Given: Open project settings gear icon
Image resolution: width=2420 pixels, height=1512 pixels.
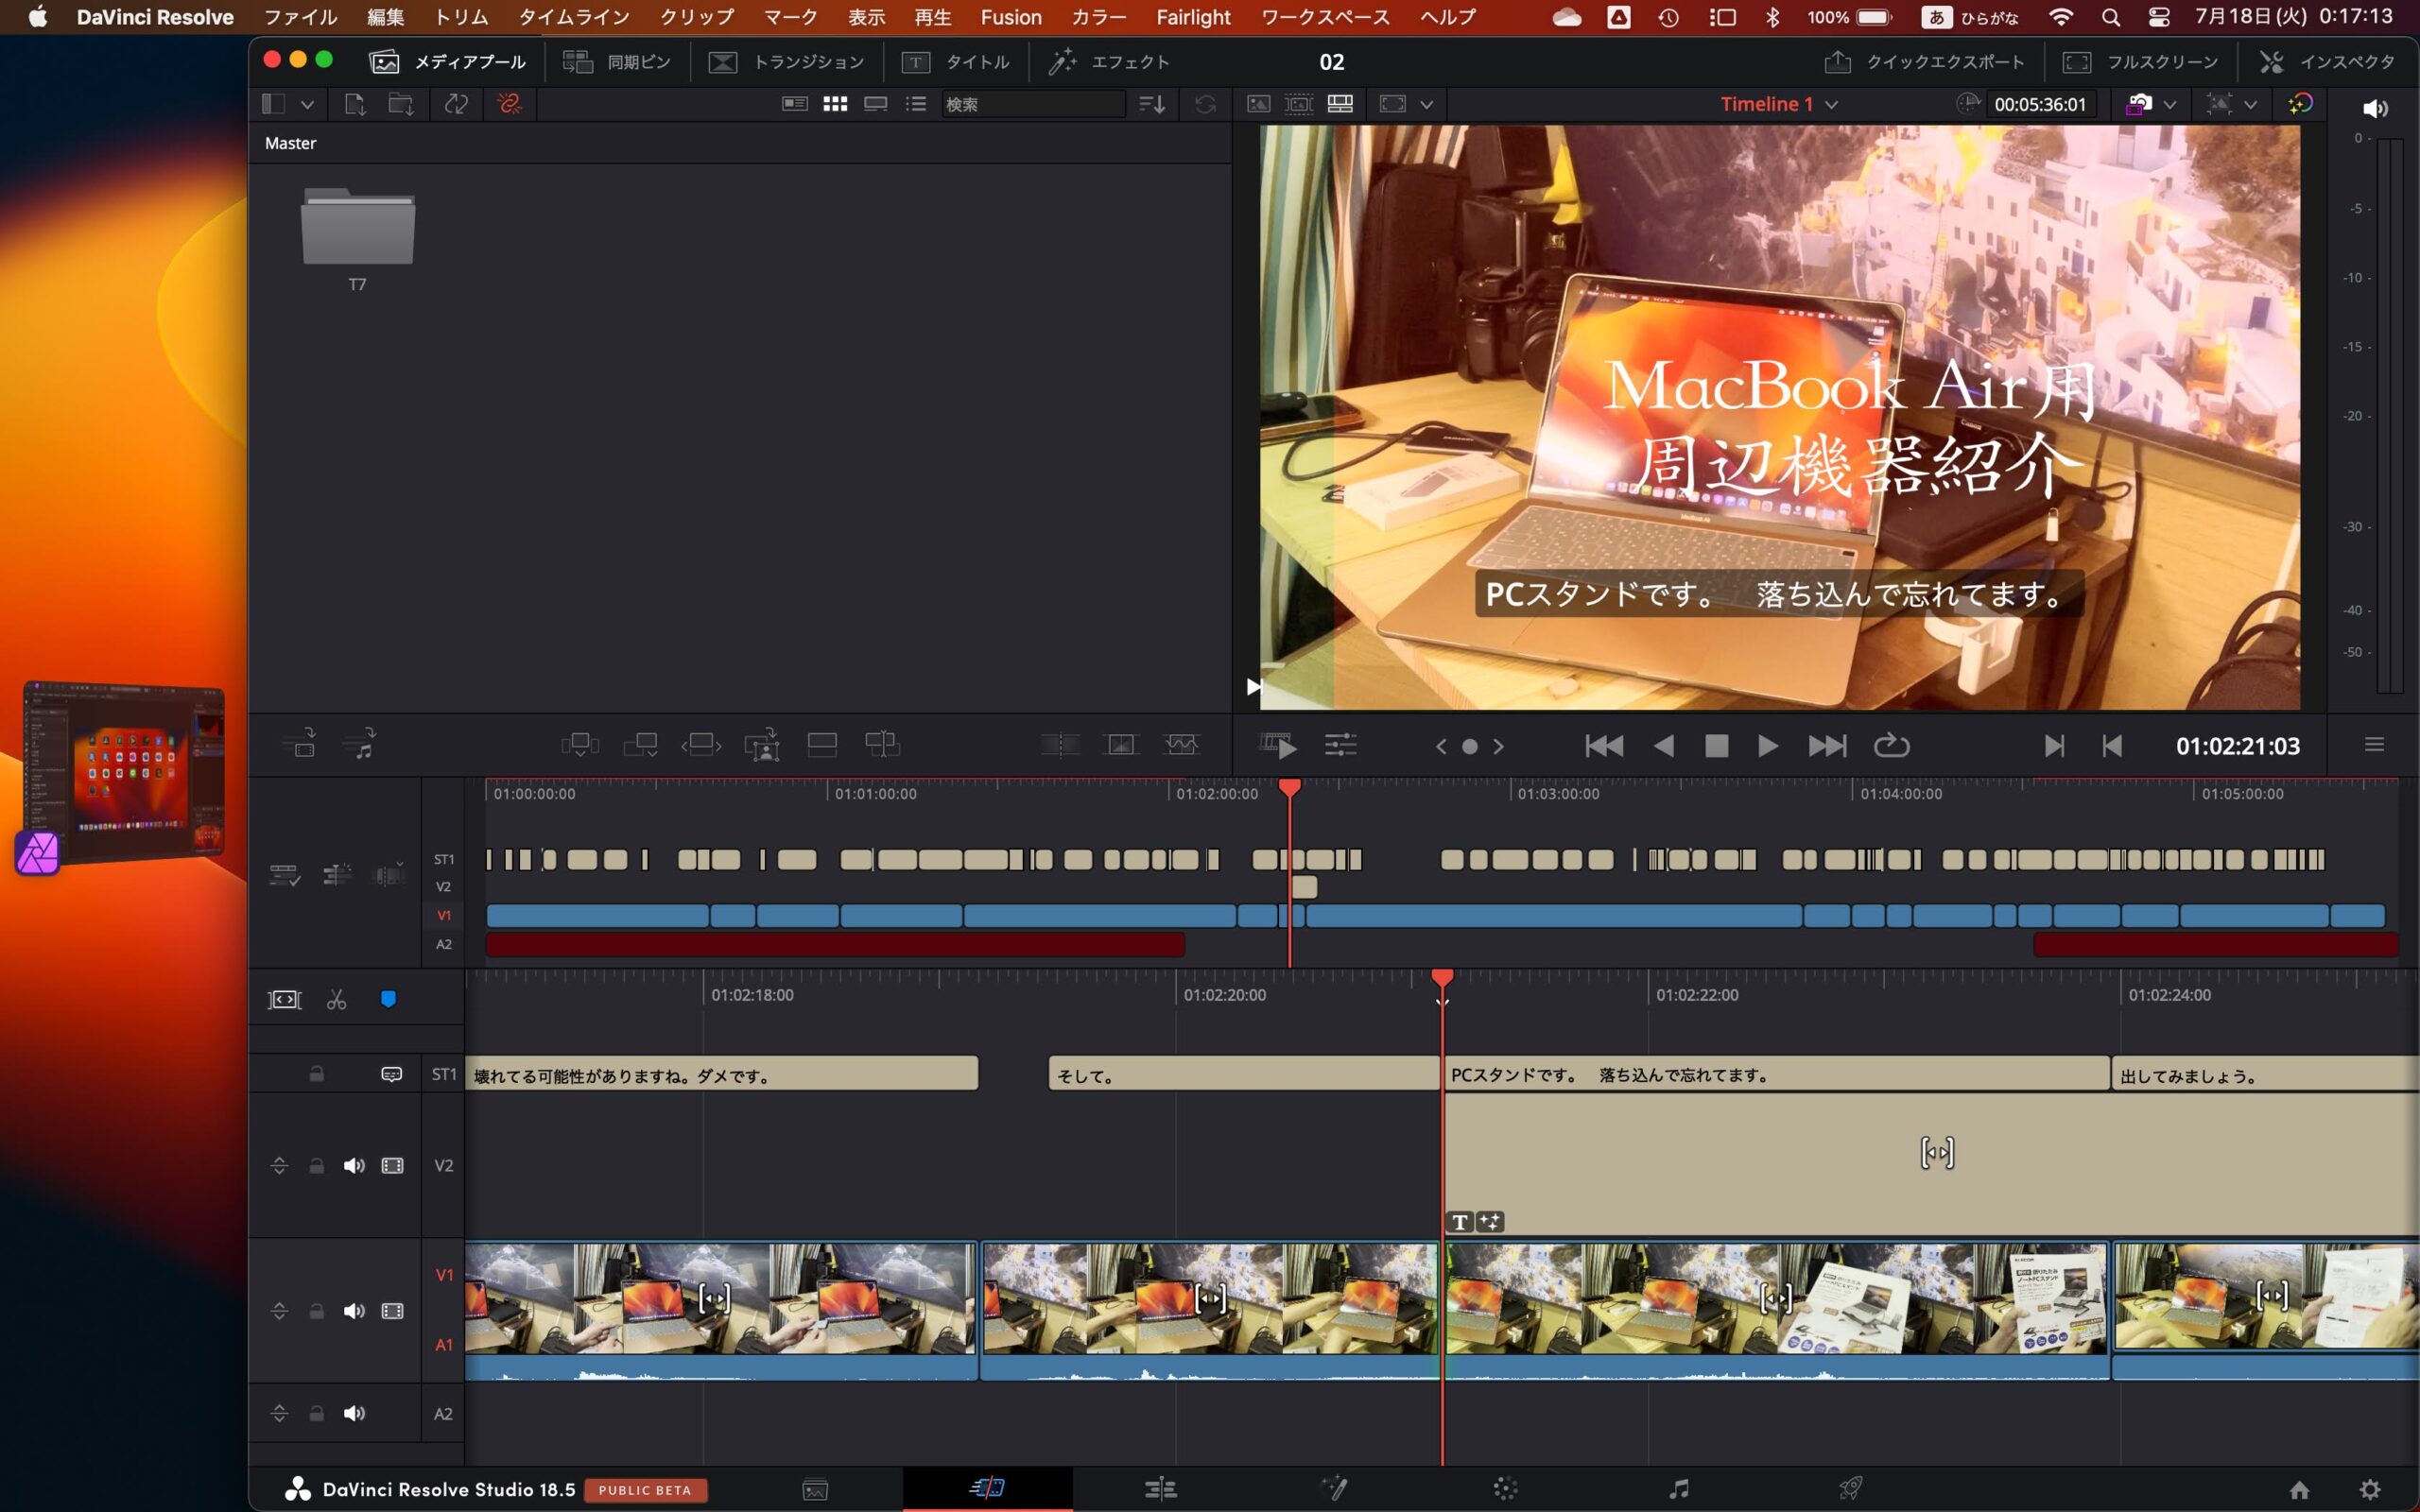Looking at the screenshot, I should click(x=2369, y=1489).
